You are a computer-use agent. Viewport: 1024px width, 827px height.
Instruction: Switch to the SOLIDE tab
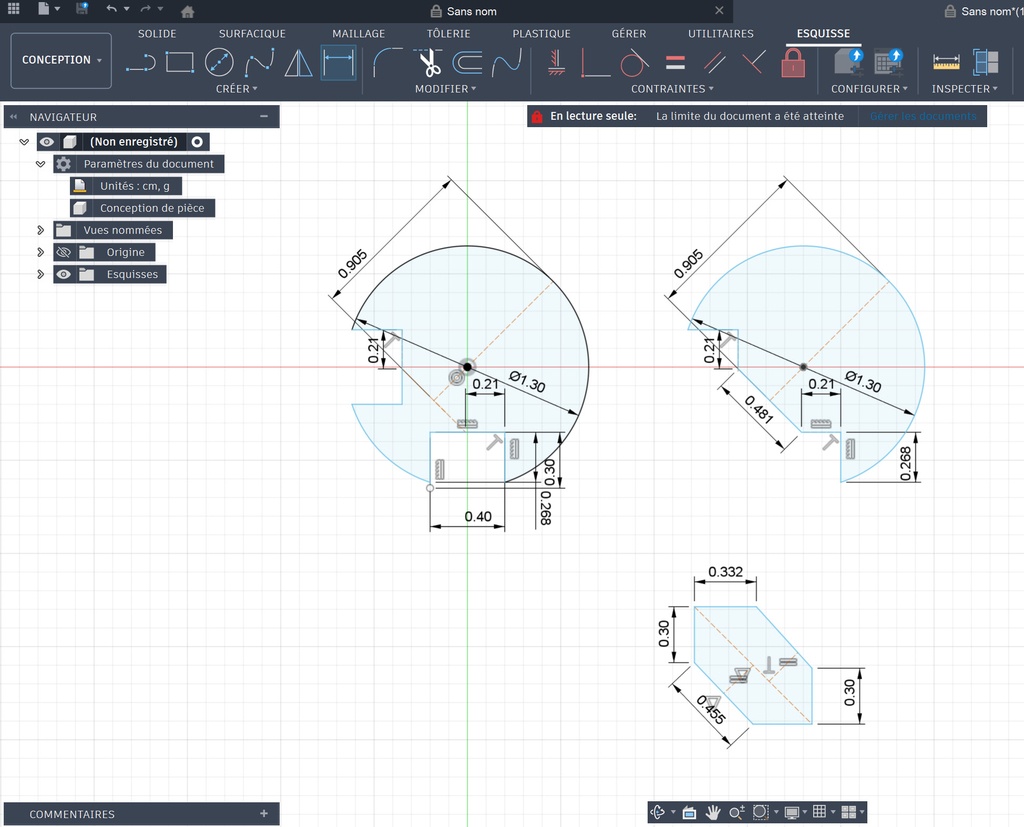pyautogui.click(x=157, y=34)
